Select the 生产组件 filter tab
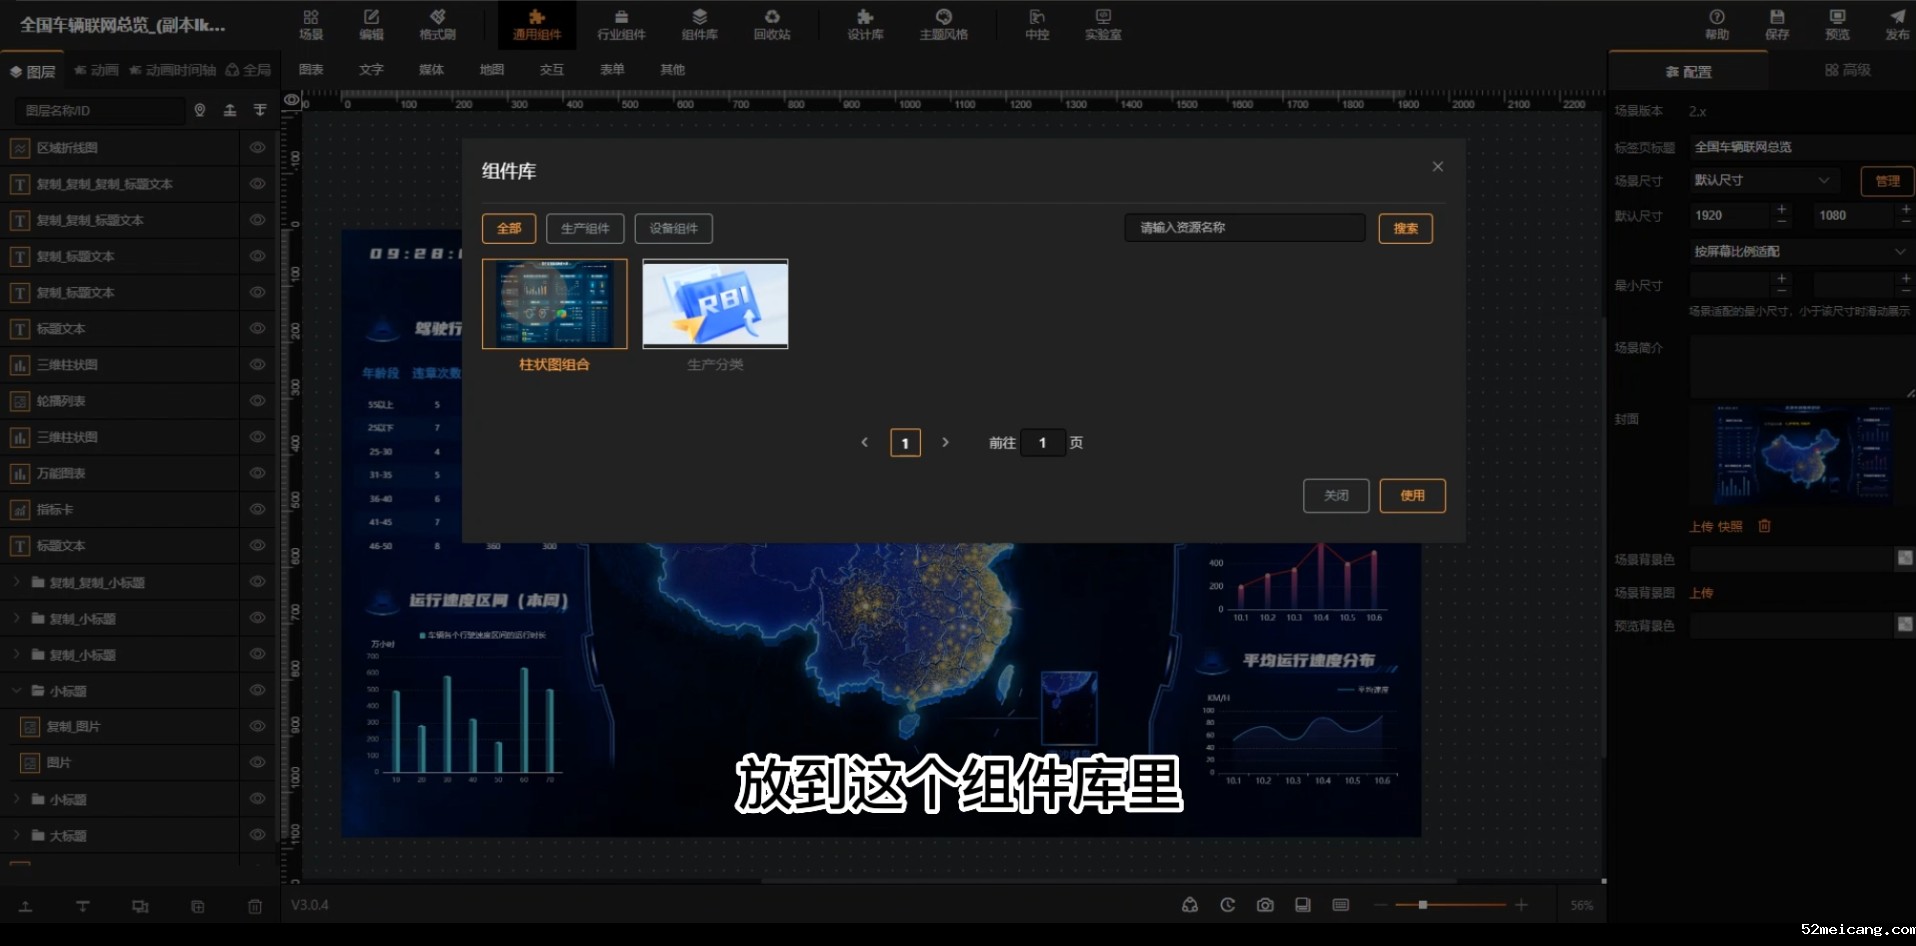The width and height of the screenshot is (1916, 946). pos(585,229)
